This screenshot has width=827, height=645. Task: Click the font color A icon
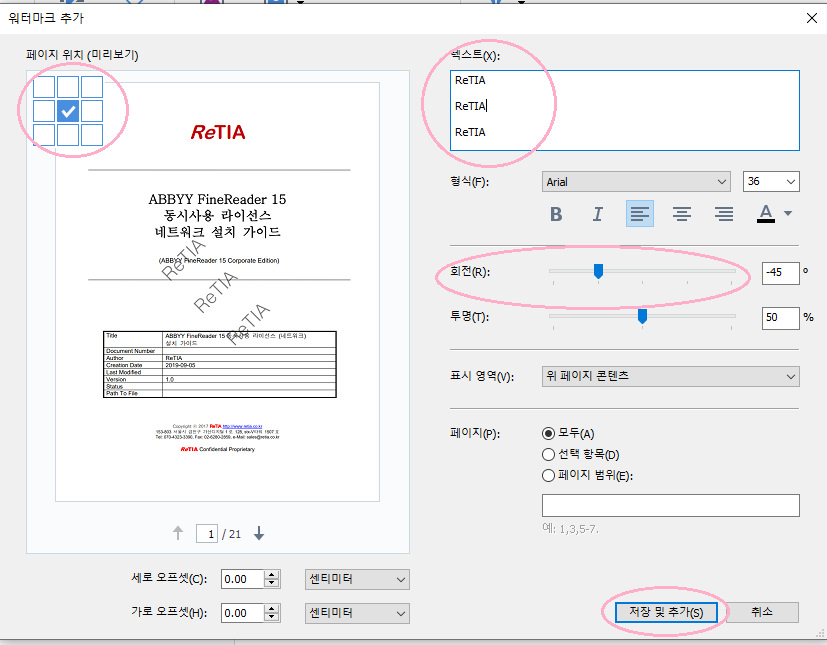766,214
